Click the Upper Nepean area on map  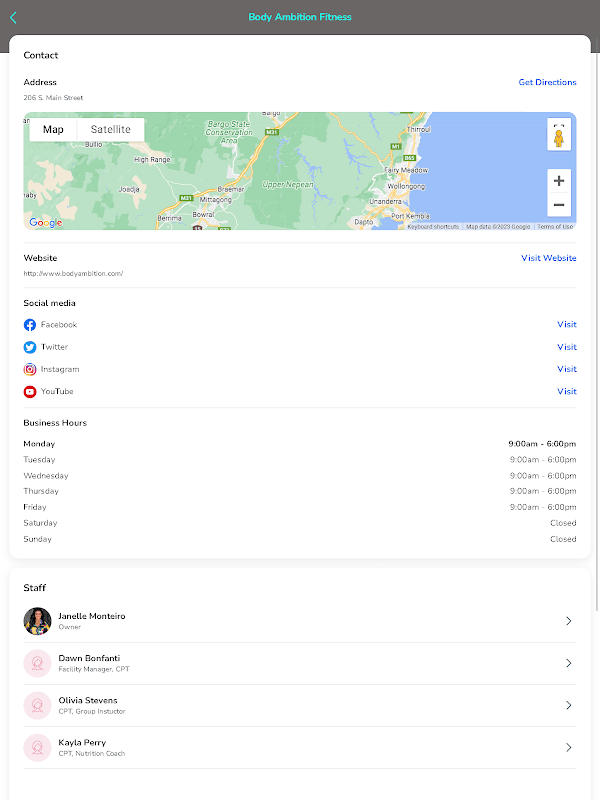coord(288,185)
